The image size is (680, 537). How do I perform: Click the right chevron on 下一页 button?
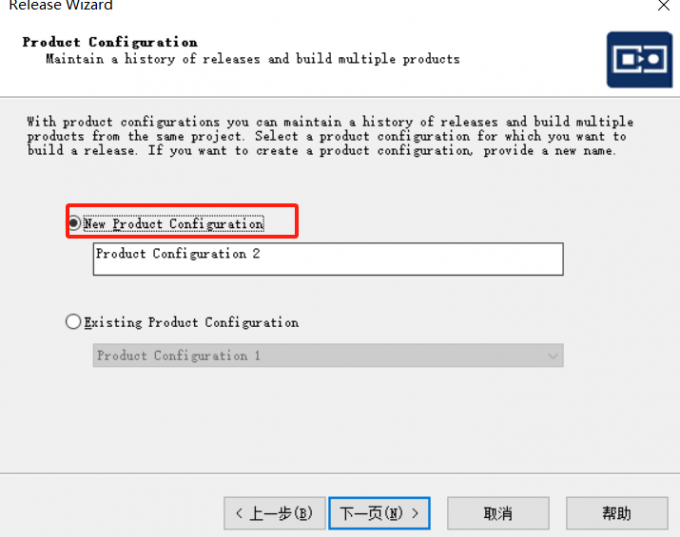415,513
